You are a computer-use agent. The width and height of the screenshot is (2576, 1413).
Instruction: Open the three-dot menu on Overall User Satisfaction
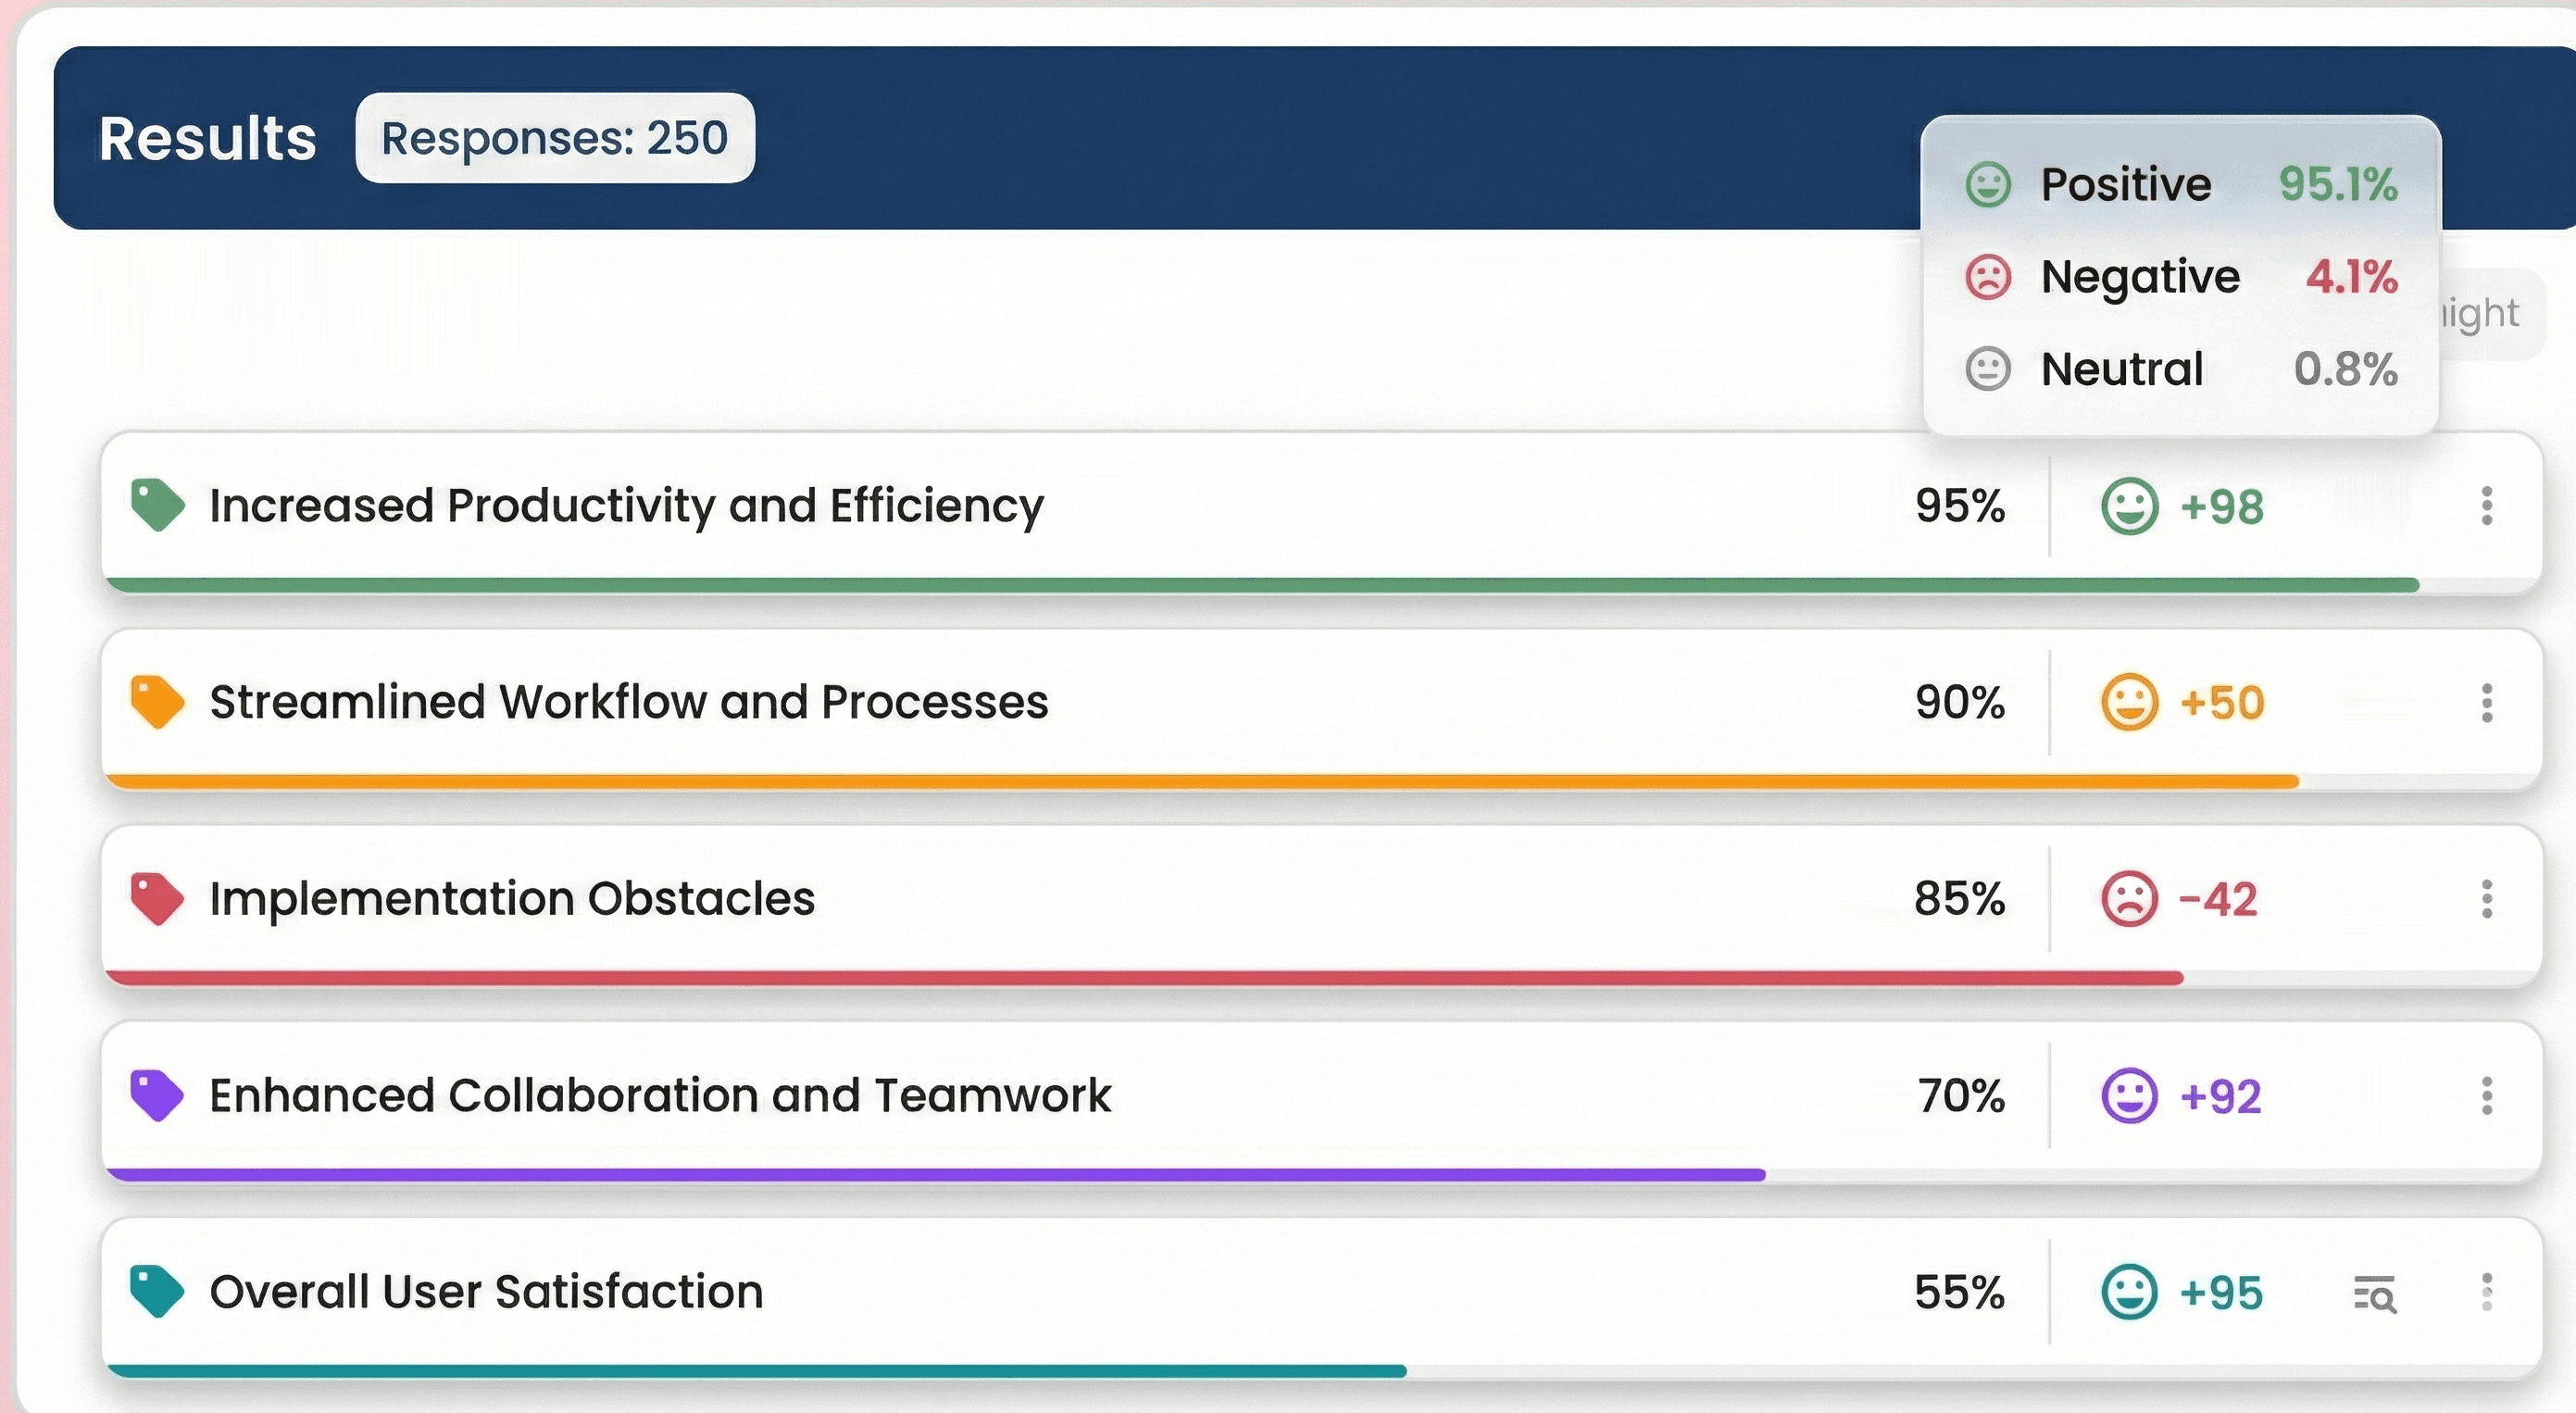point(2489,1293)
